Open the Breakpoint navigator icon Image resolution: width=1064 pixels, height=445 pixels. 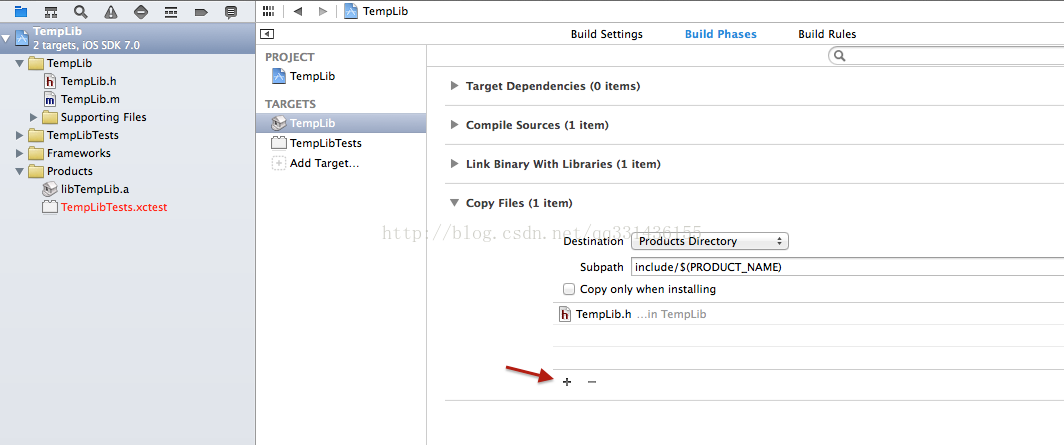click(201, 12)
